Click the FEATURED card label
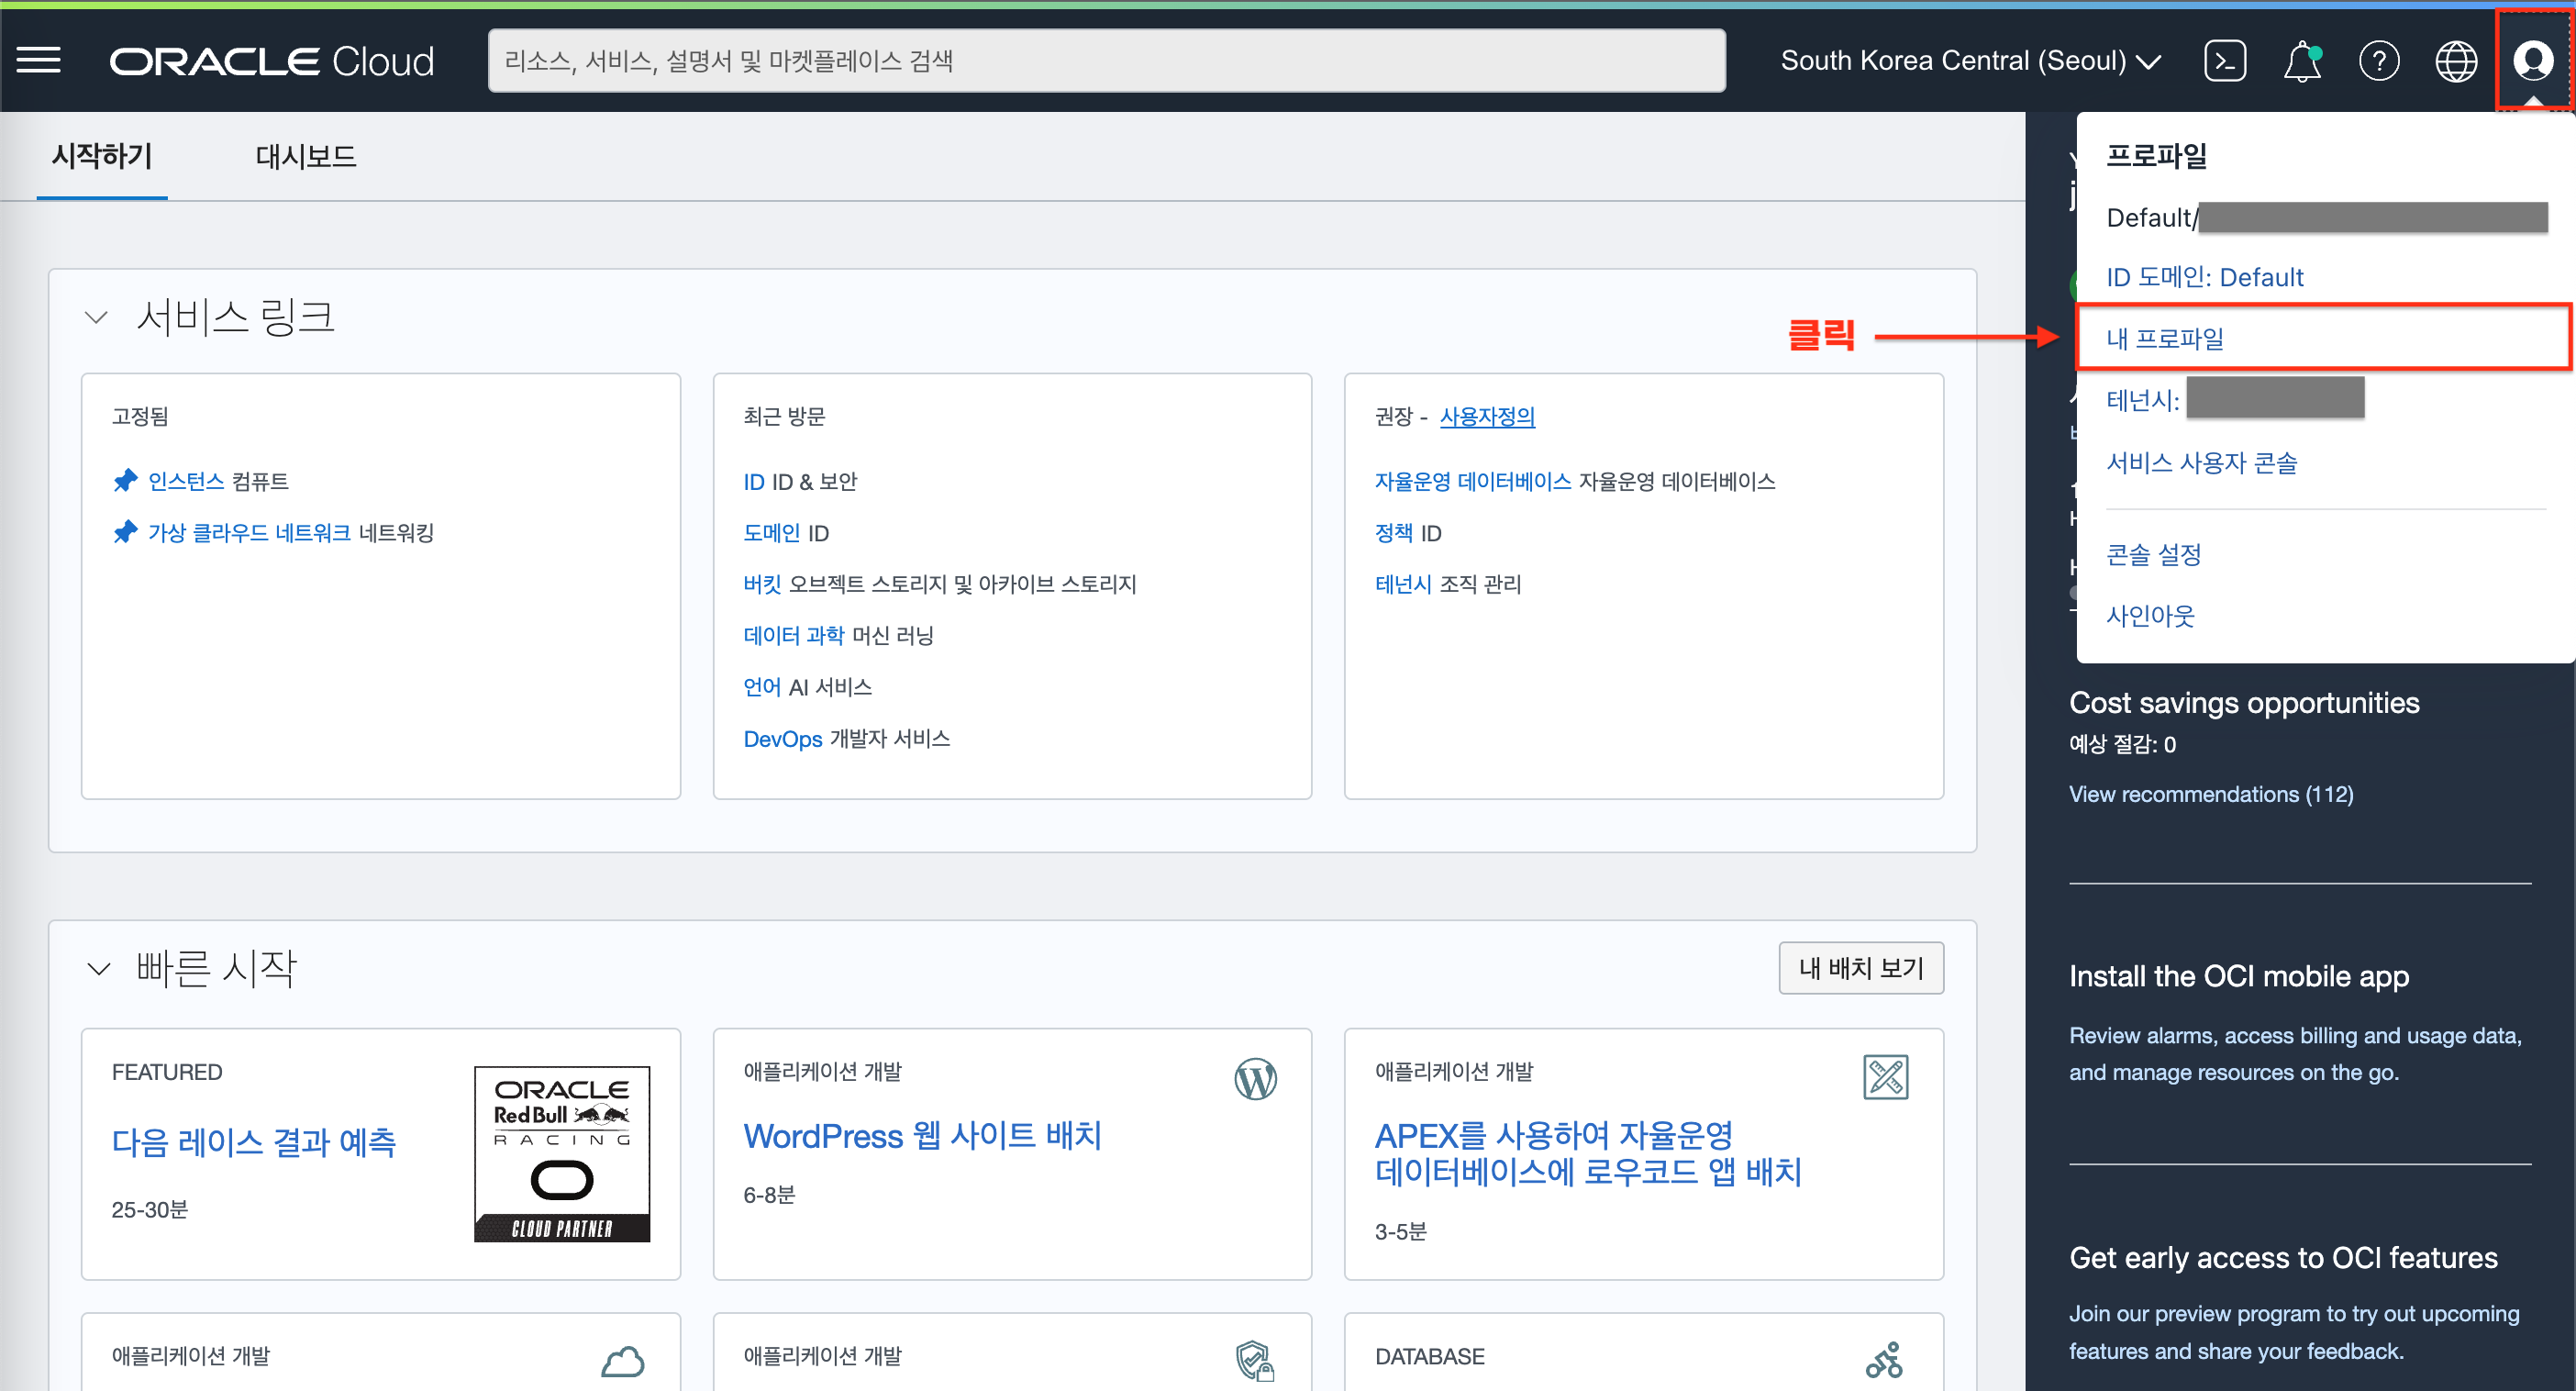The image size is (2576, 1391). click(167, 1071)
